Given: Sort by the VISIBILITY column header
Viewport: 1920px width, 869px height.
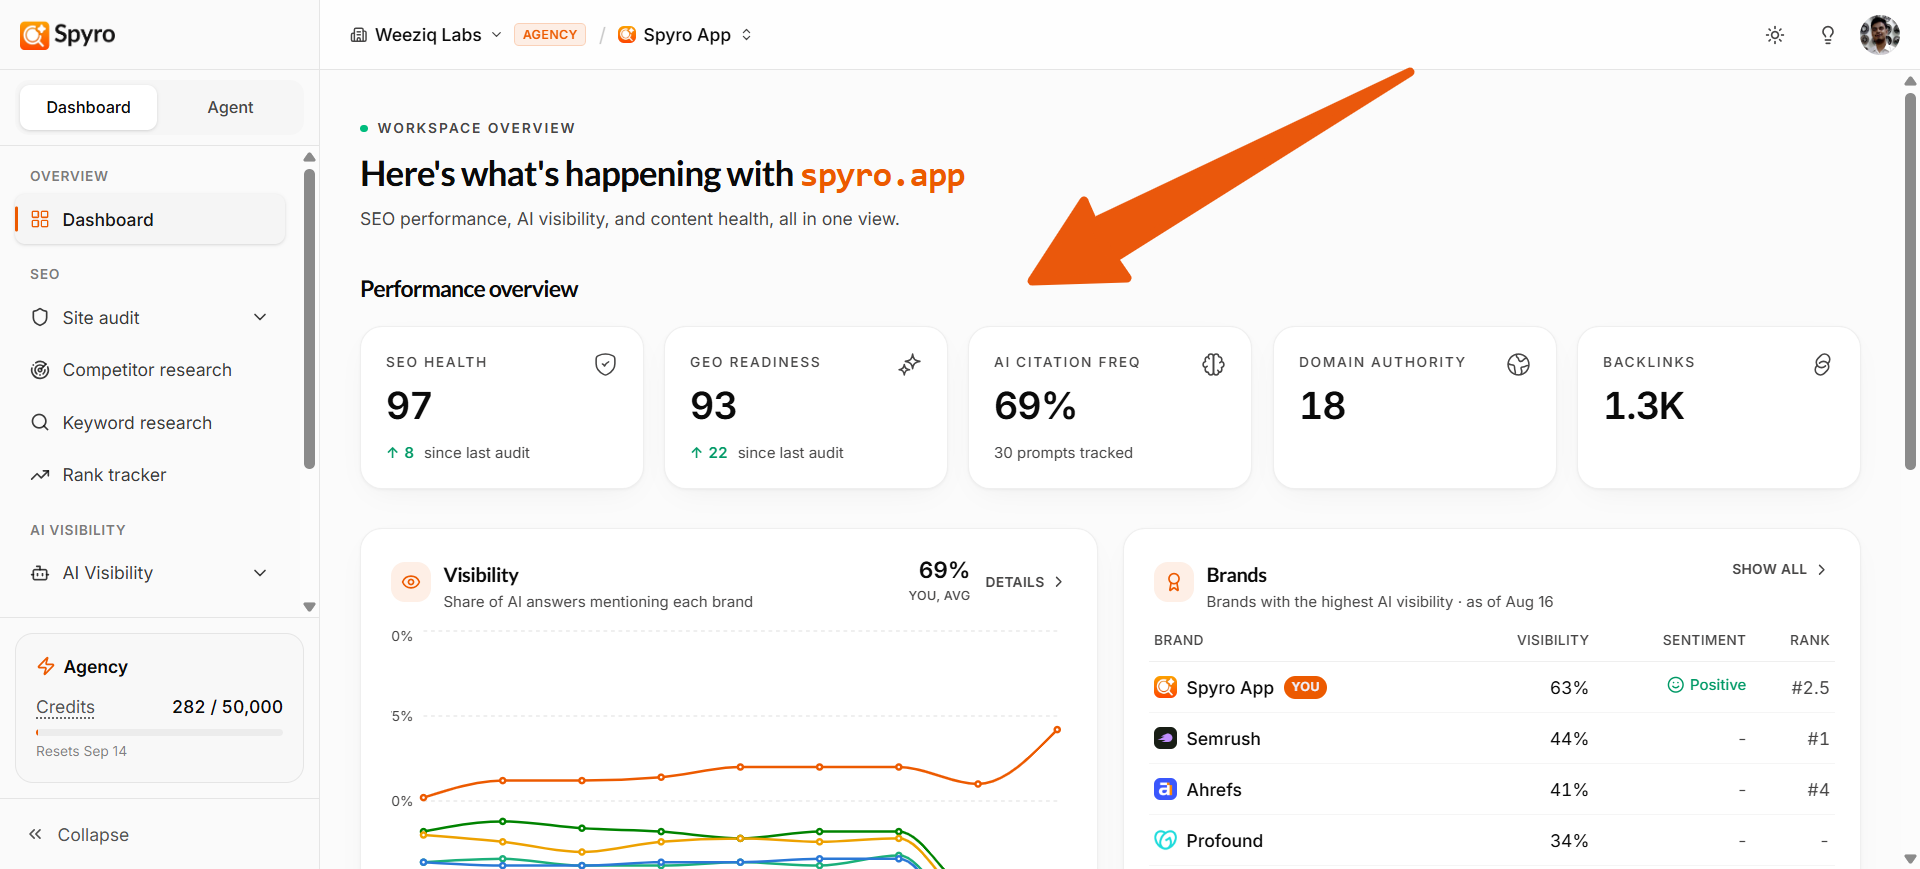Looking at the screenshot, I should (1552, 640).
